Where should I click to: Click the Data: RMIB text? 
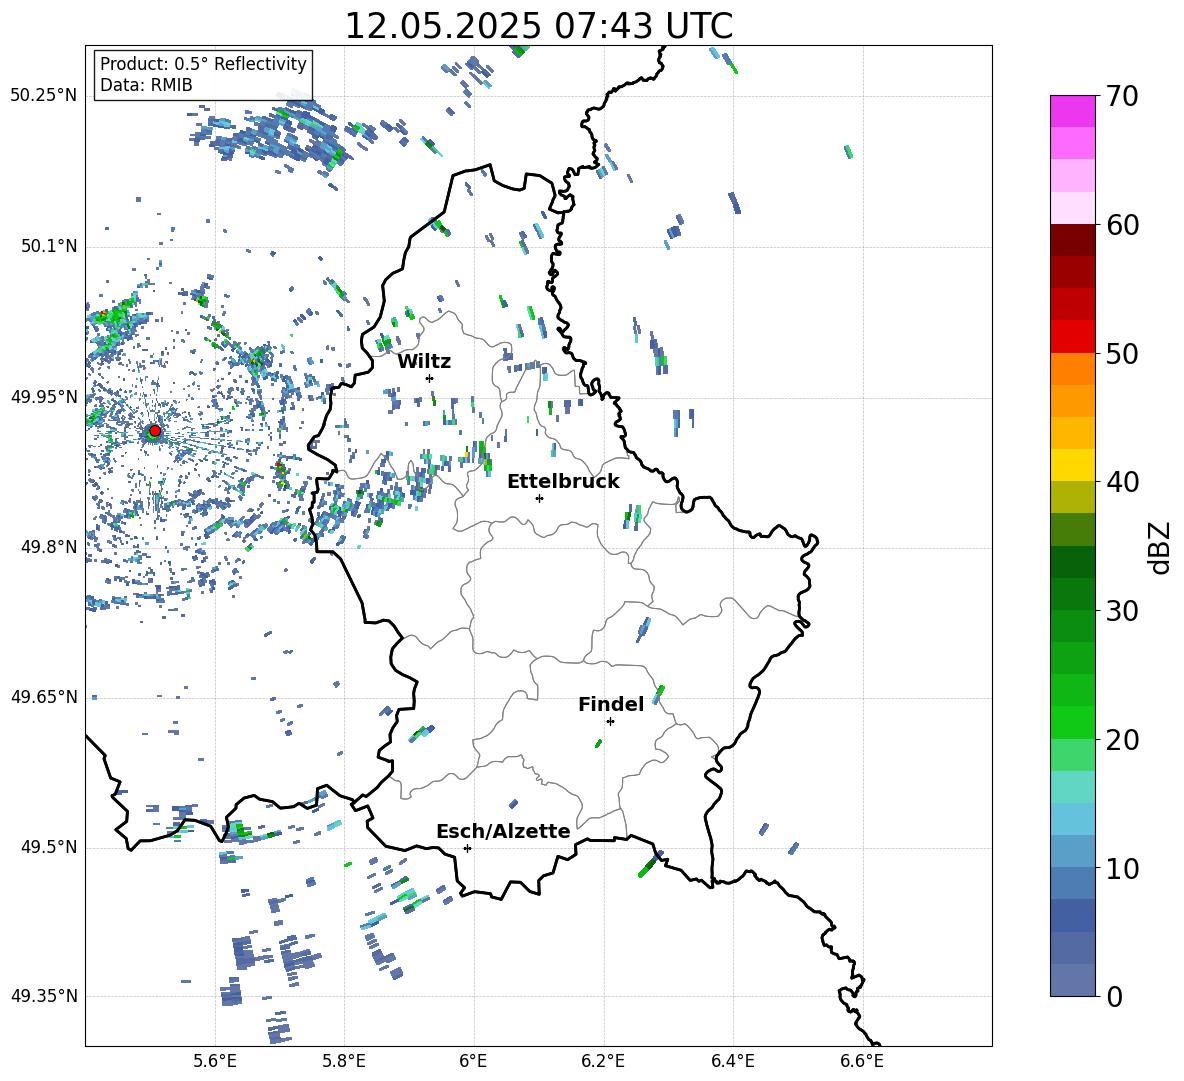pos(146,85)
